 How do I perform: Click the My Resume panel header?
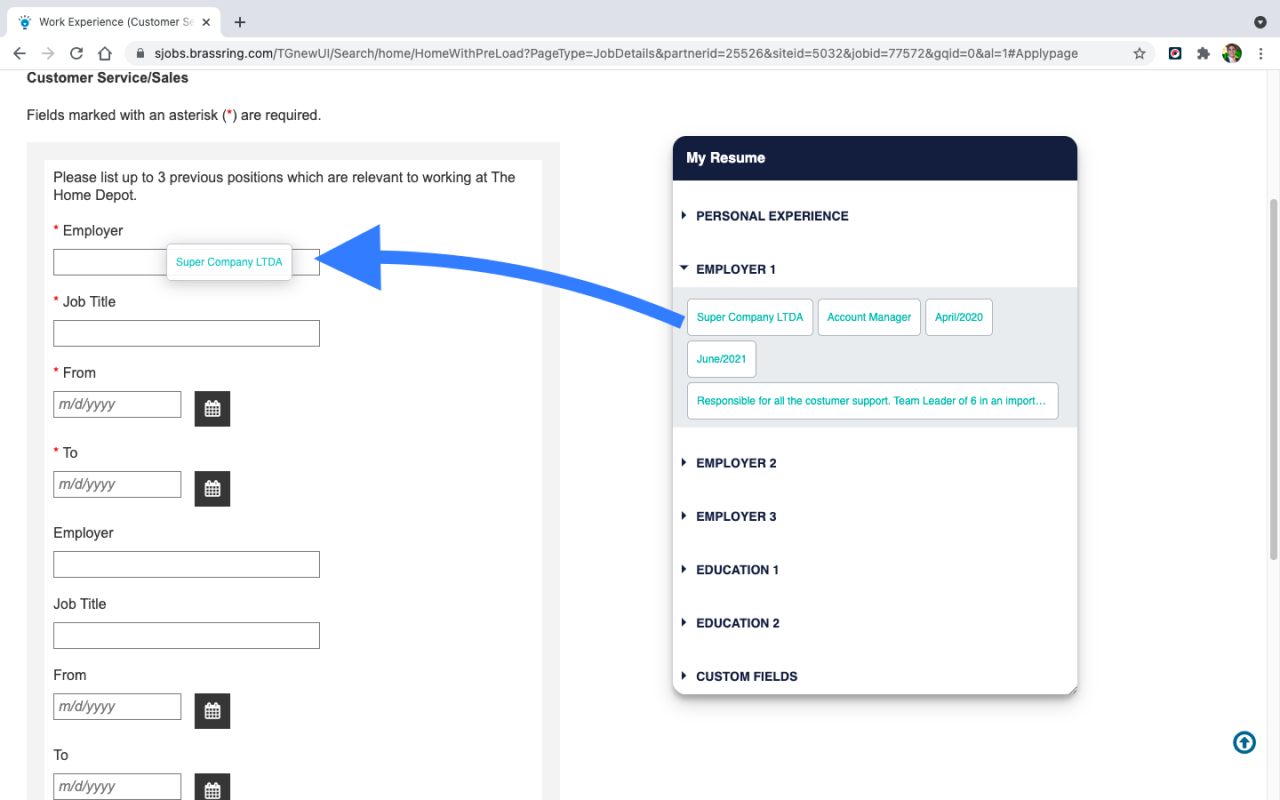875,158
